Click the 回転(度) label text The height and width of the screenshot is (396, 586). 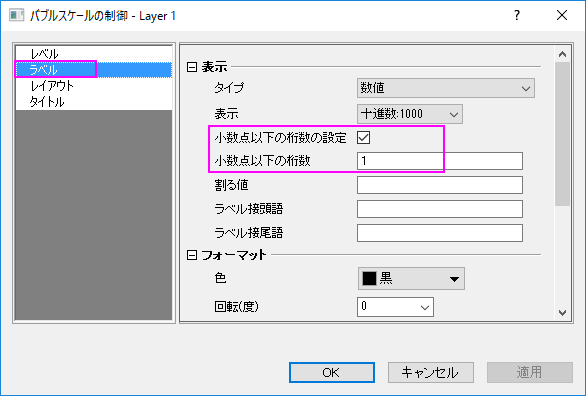click(x=237, y=307)
